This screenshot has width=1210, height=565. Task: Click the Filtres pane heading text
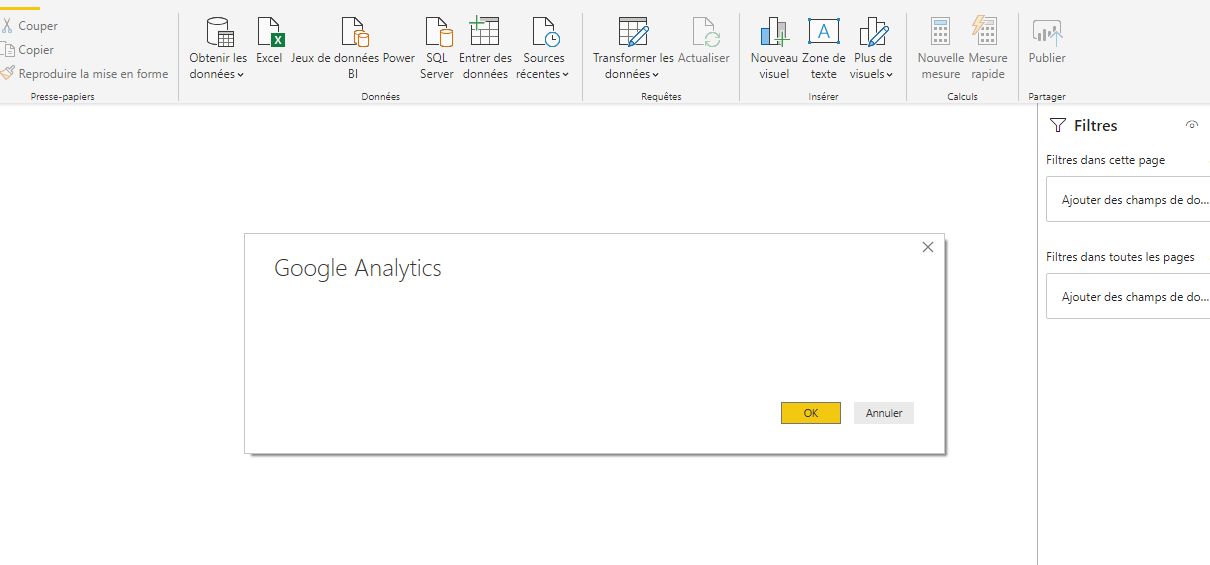coord(1095,126)
